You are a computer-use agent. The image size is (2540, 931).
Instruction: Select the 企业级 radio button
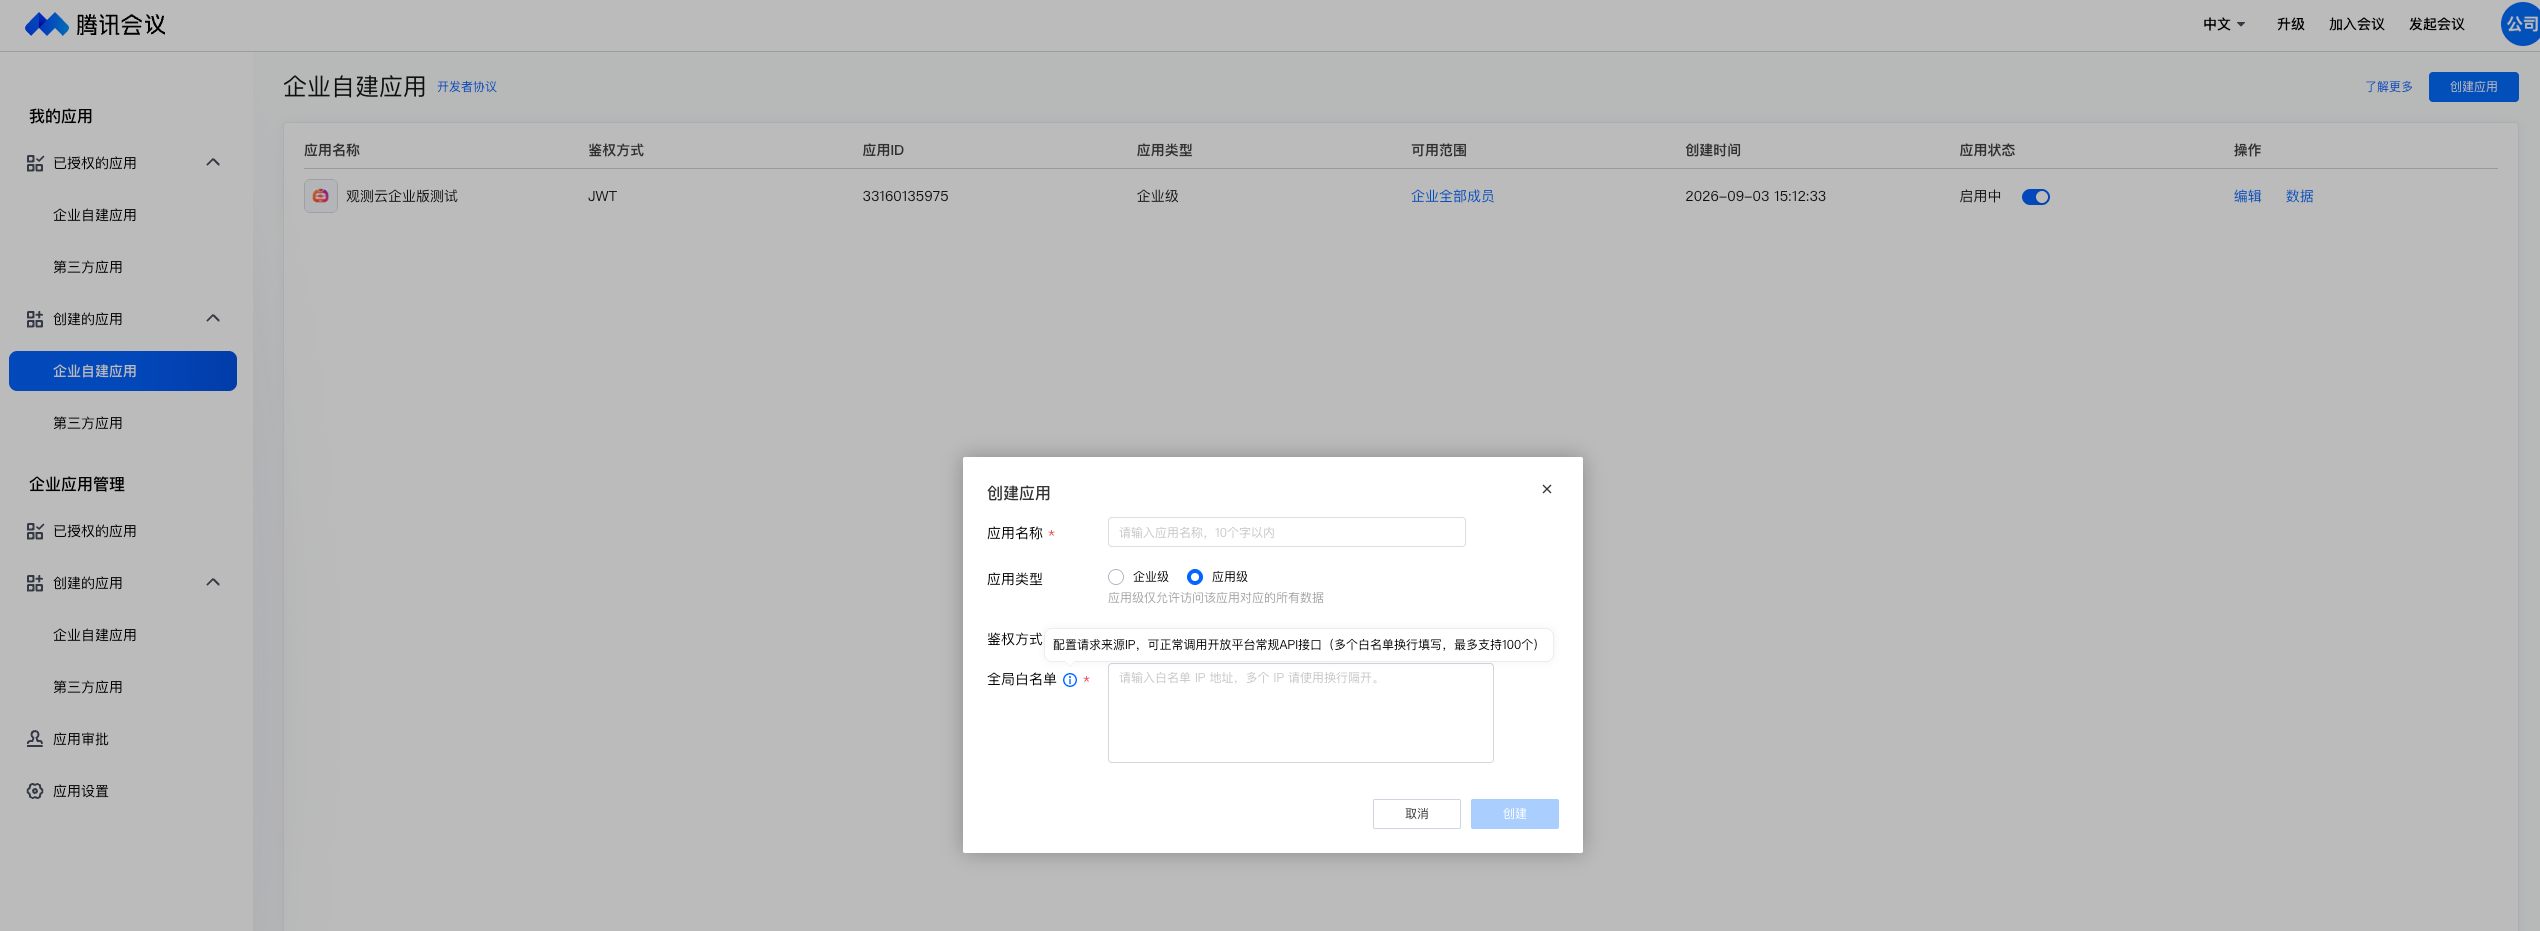coord(1116,577)
